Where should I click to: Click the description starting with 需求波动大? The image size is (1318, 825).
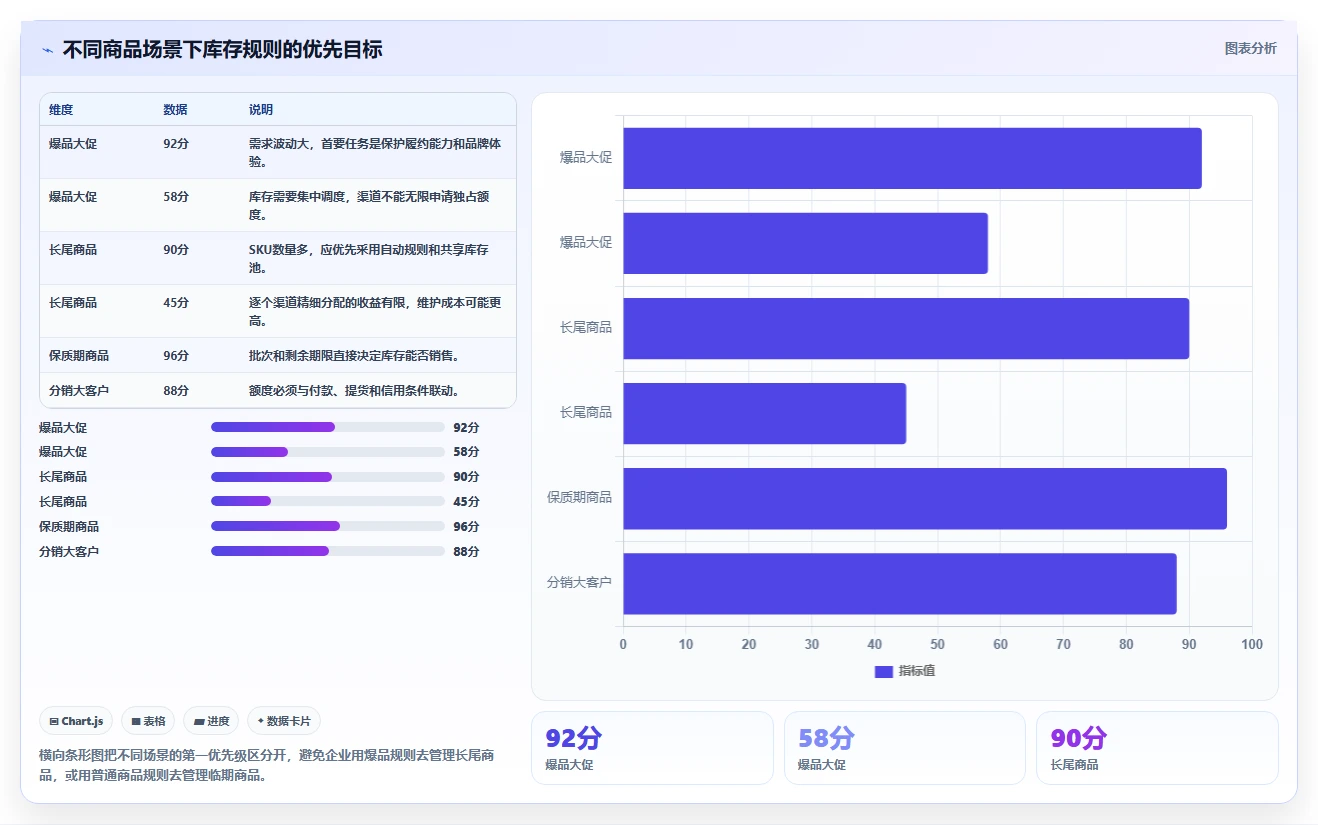click(376, 152)
